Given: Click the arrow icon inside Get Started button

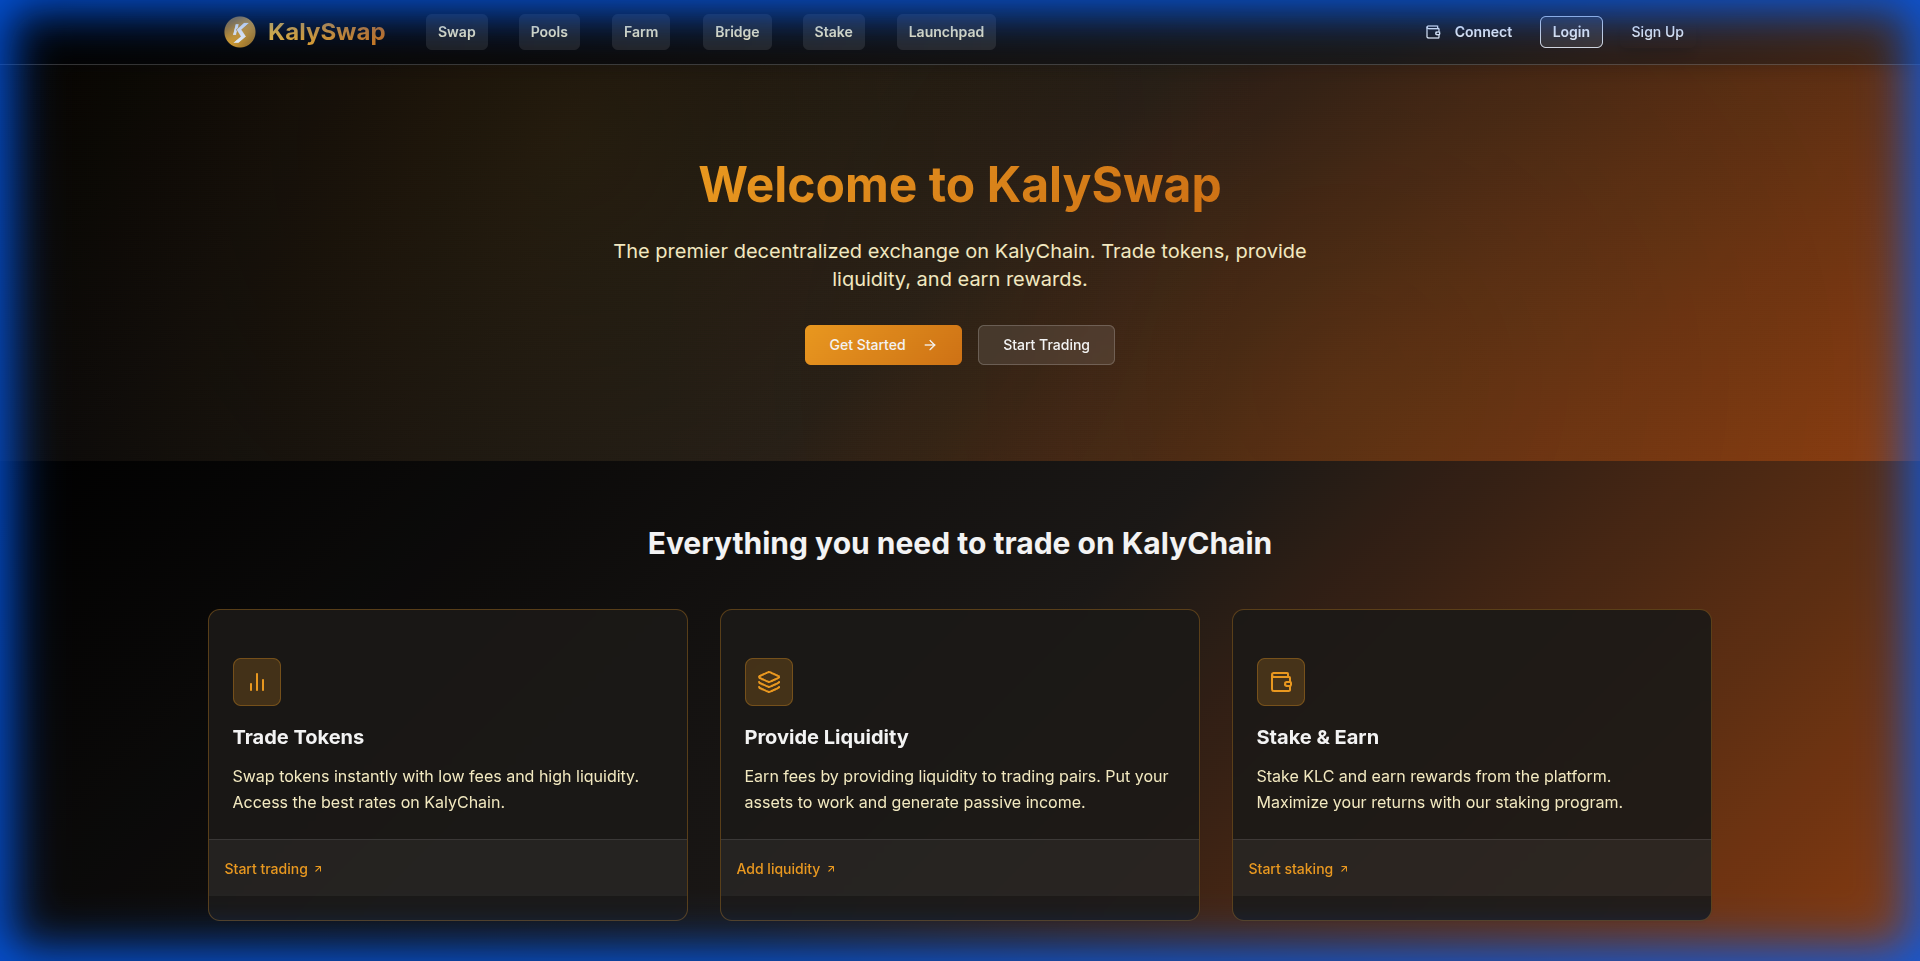Looking at the screenshot, I should (930, 344).
